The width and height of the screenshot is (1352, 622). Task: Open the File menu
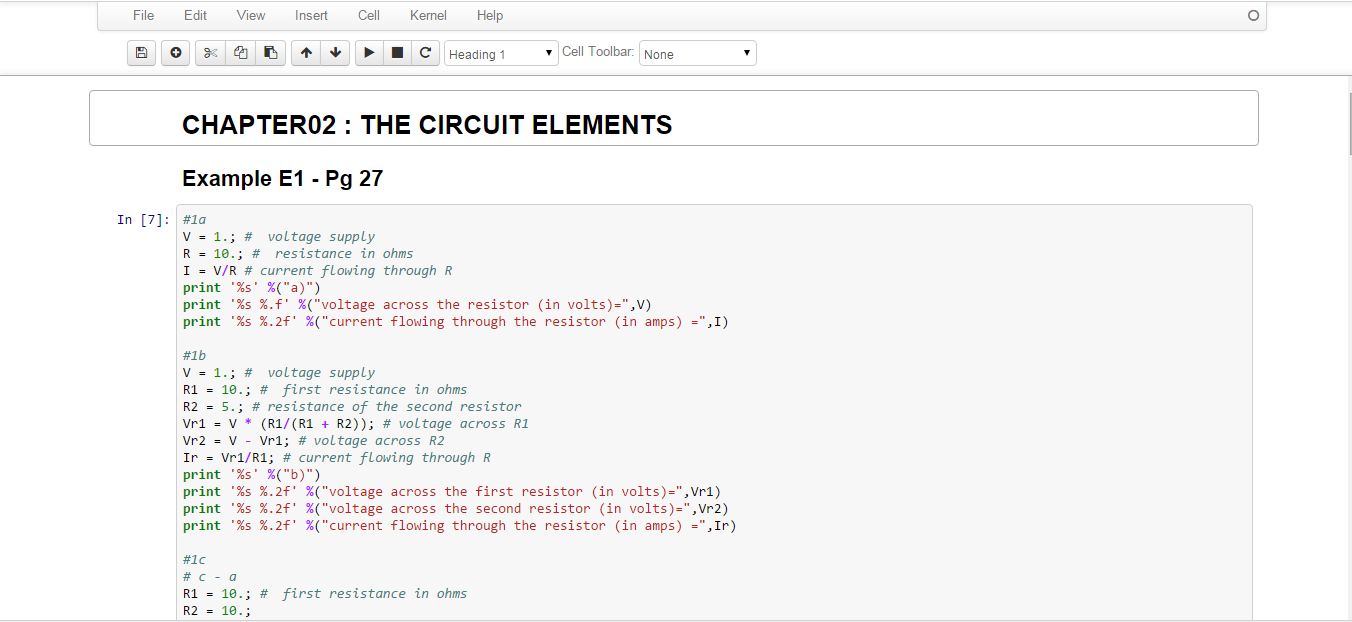143,15
